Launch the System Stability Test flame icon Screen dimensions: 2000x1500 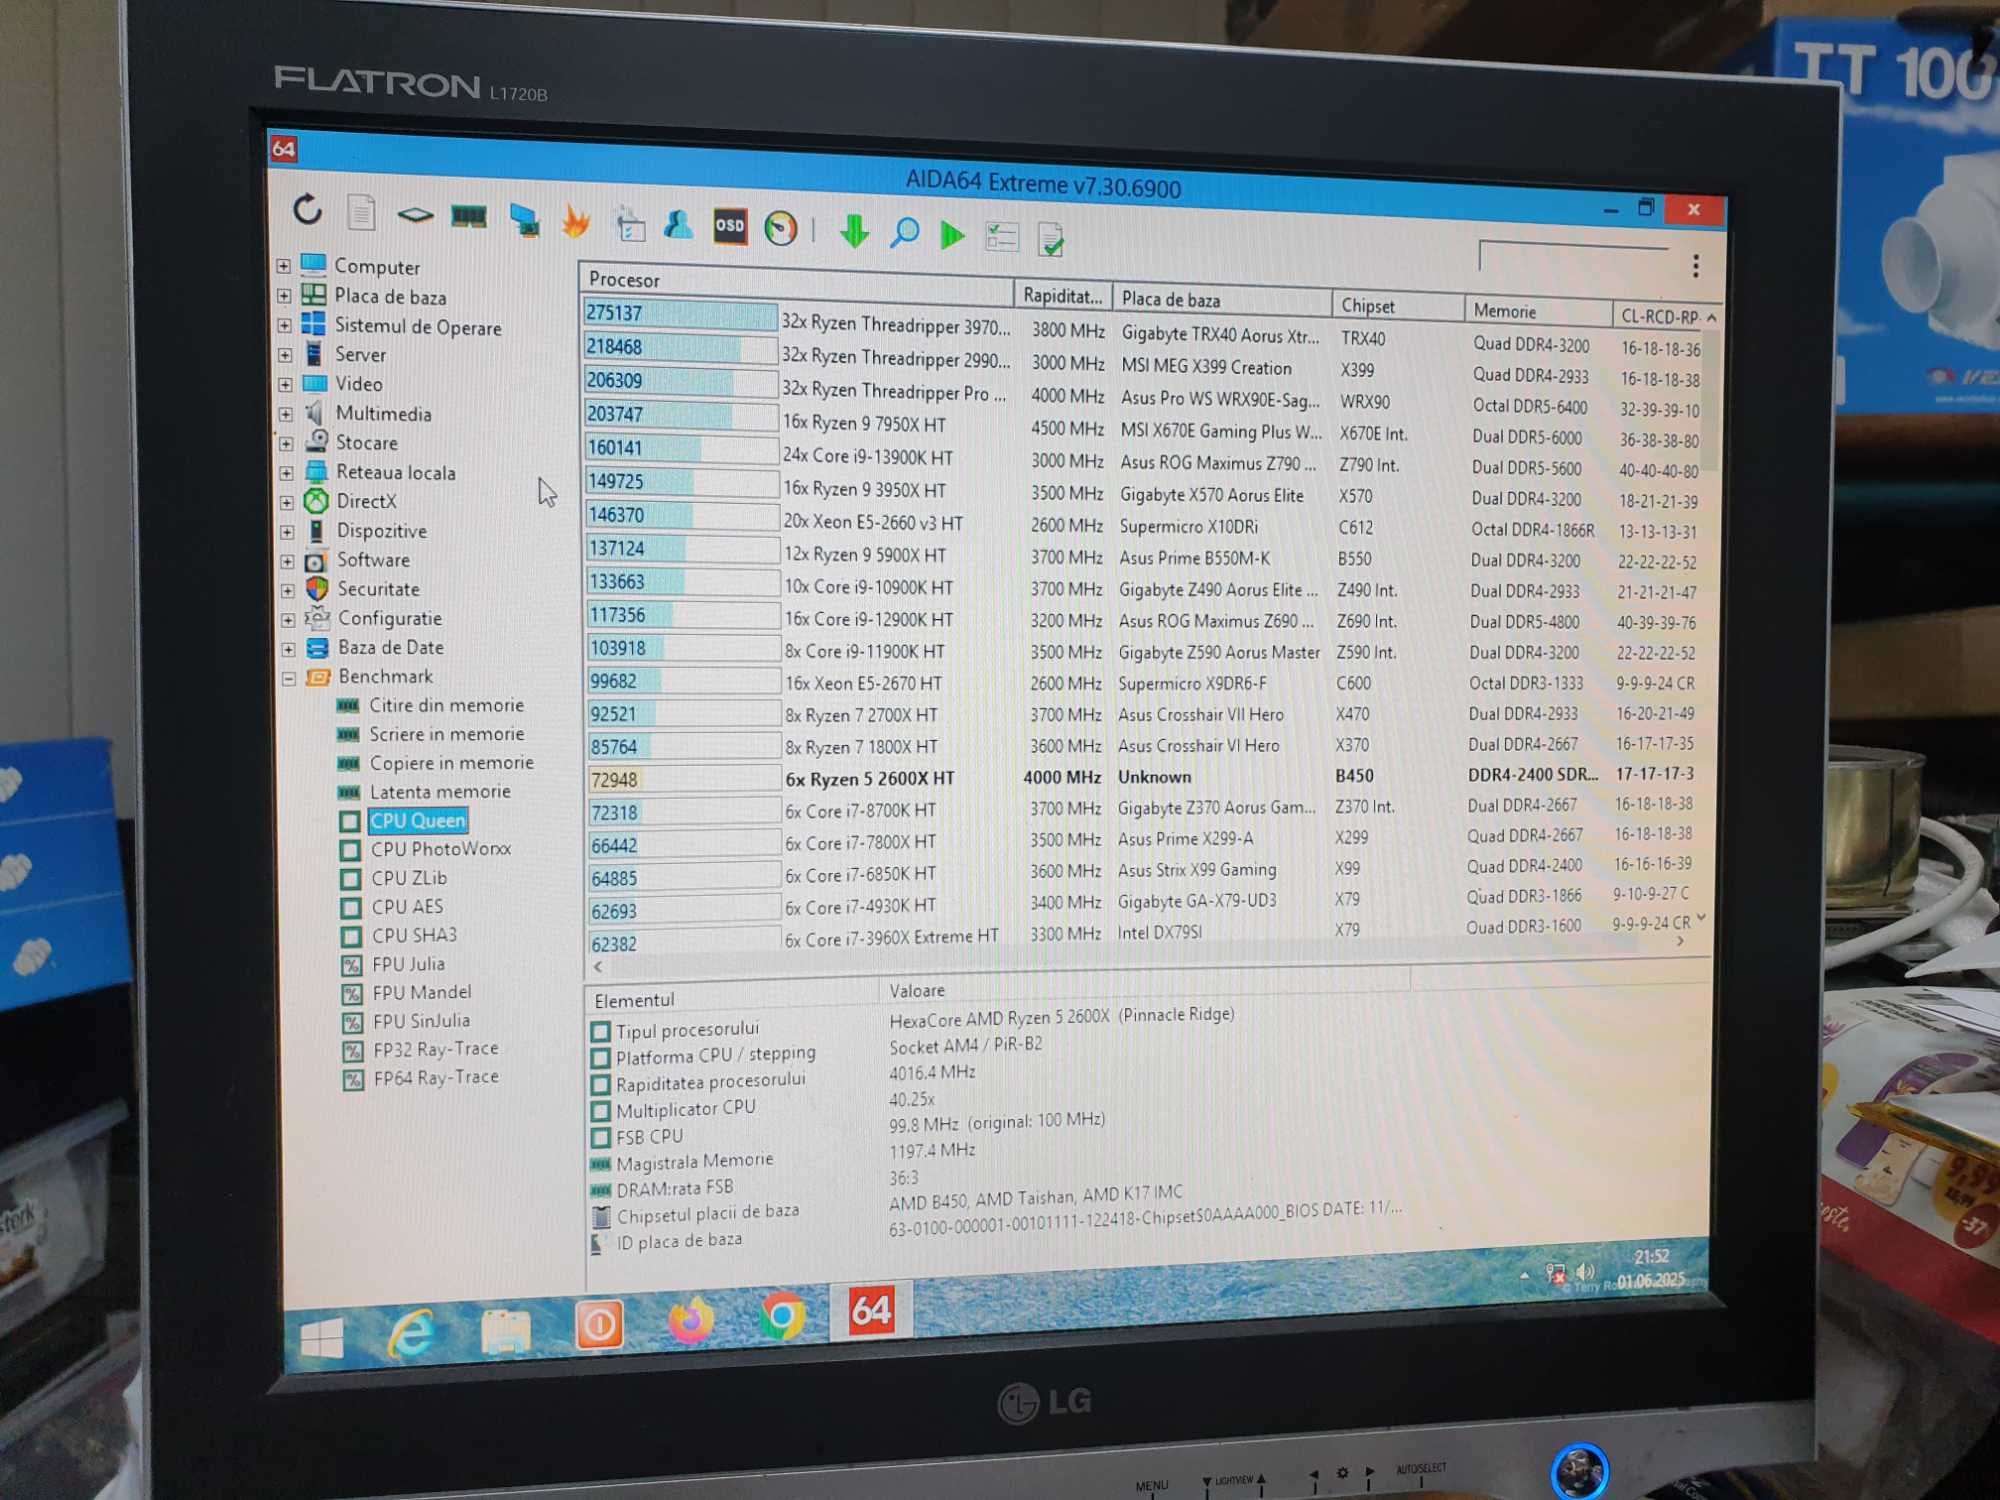point(576,222)
